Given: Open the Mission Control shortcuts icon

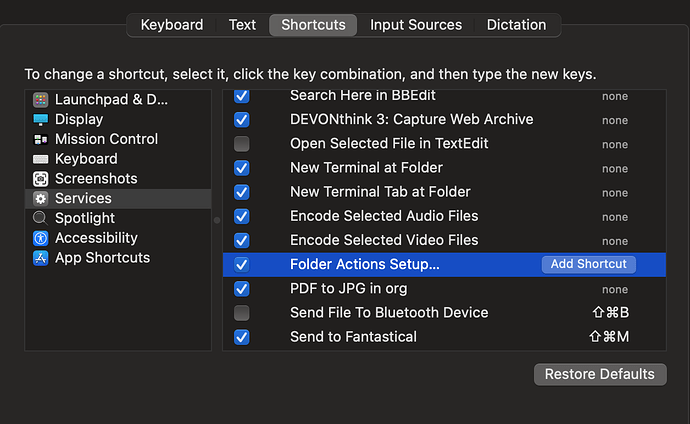Looking at the screenshot, I should pos(40,139).
